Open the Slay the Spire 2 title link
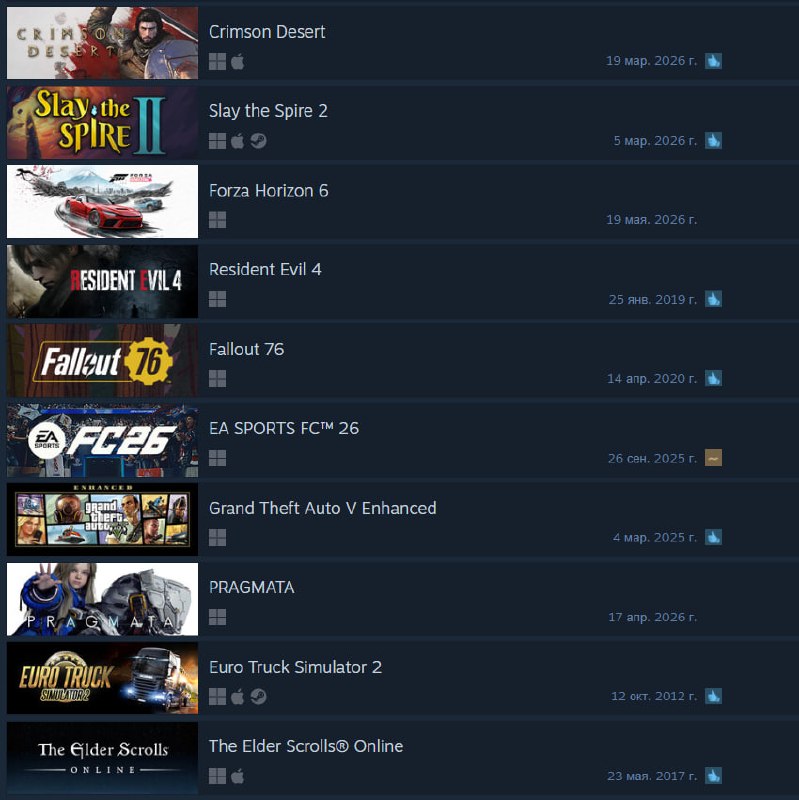 tap(268, 111)
